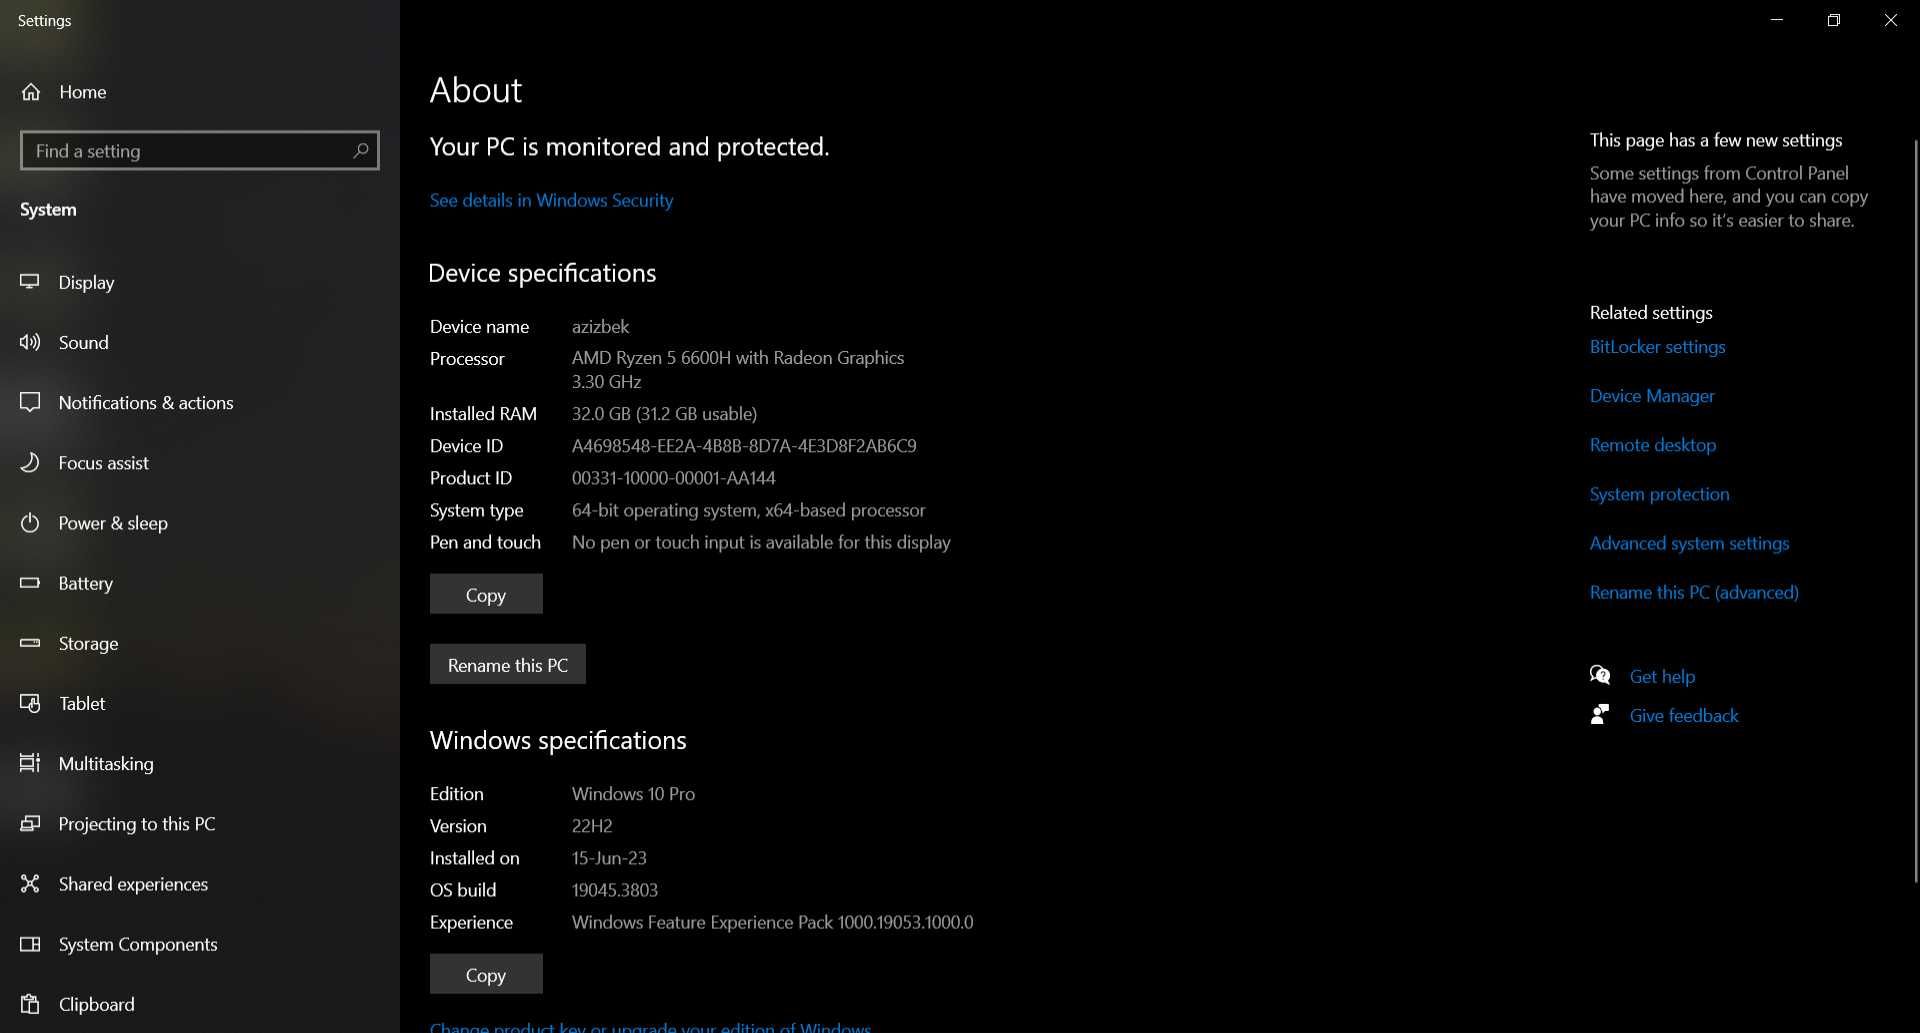Click the System Components icon
This screenshot has height=1033, width=1920.
click(30, 944)
